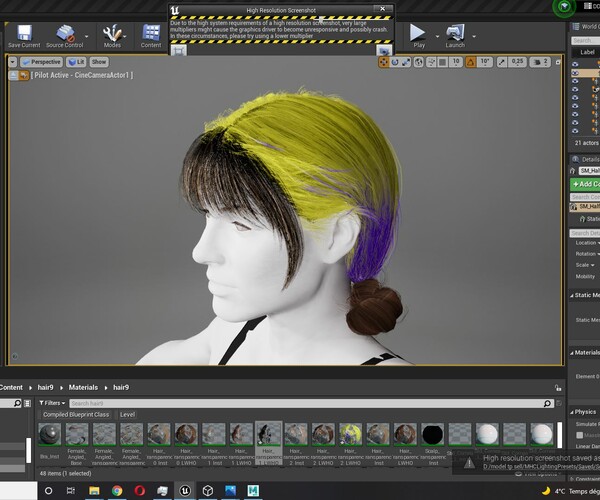Select the black Scalp material thumbnail

pyautogui.click(x=432, y=435)
